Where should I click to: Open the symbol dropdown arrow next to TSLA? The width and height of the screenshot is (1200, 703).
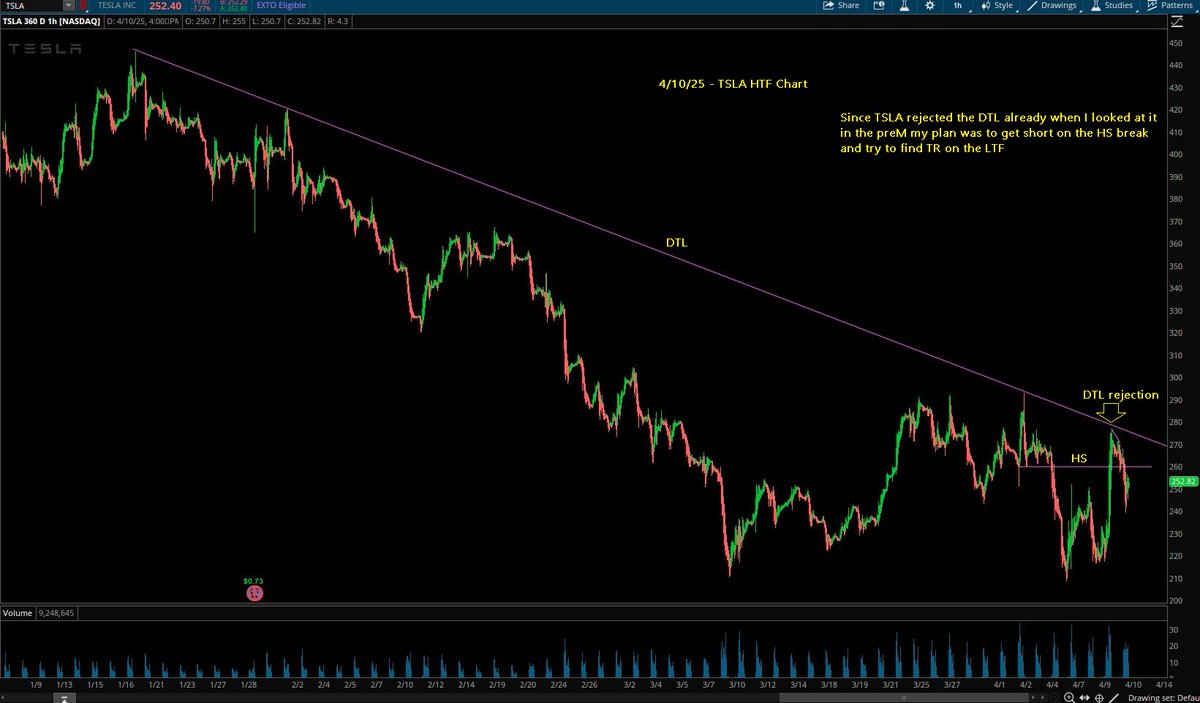[71, 6]
